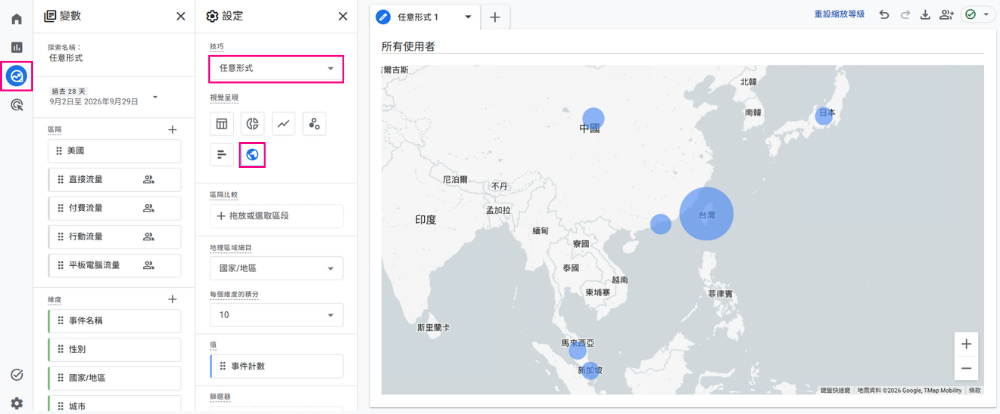Select the geo map visualization icon
The height and width of the screenshot is (414, 1000).
[x=253, y=154]
